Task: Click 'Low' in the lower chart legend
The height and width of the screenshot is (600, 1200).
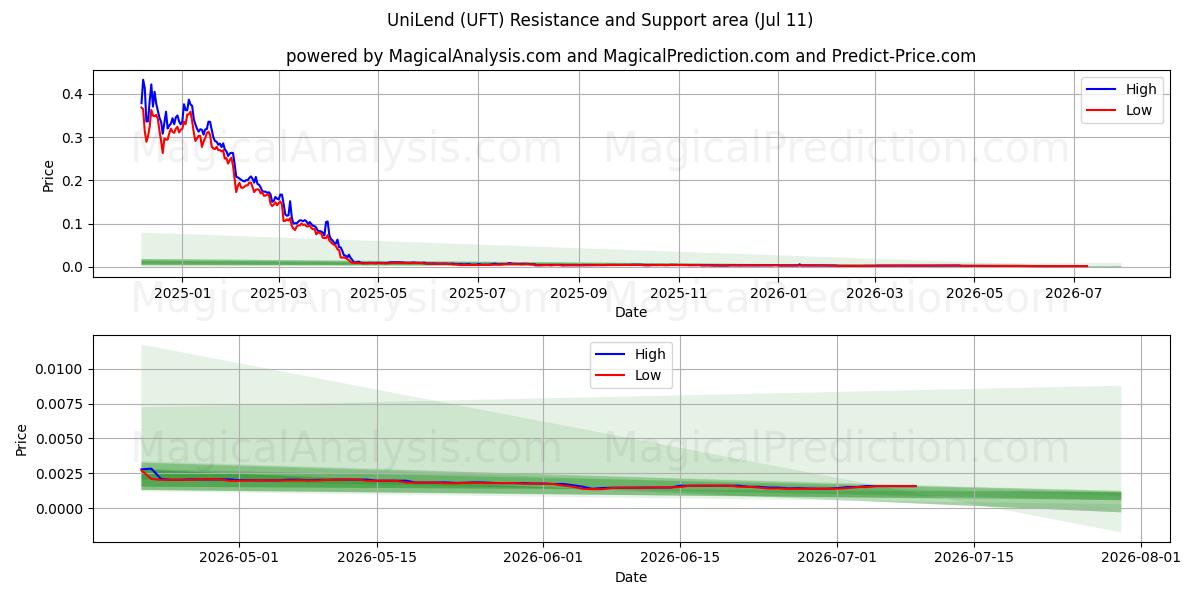Action: (x=648, y=376)
